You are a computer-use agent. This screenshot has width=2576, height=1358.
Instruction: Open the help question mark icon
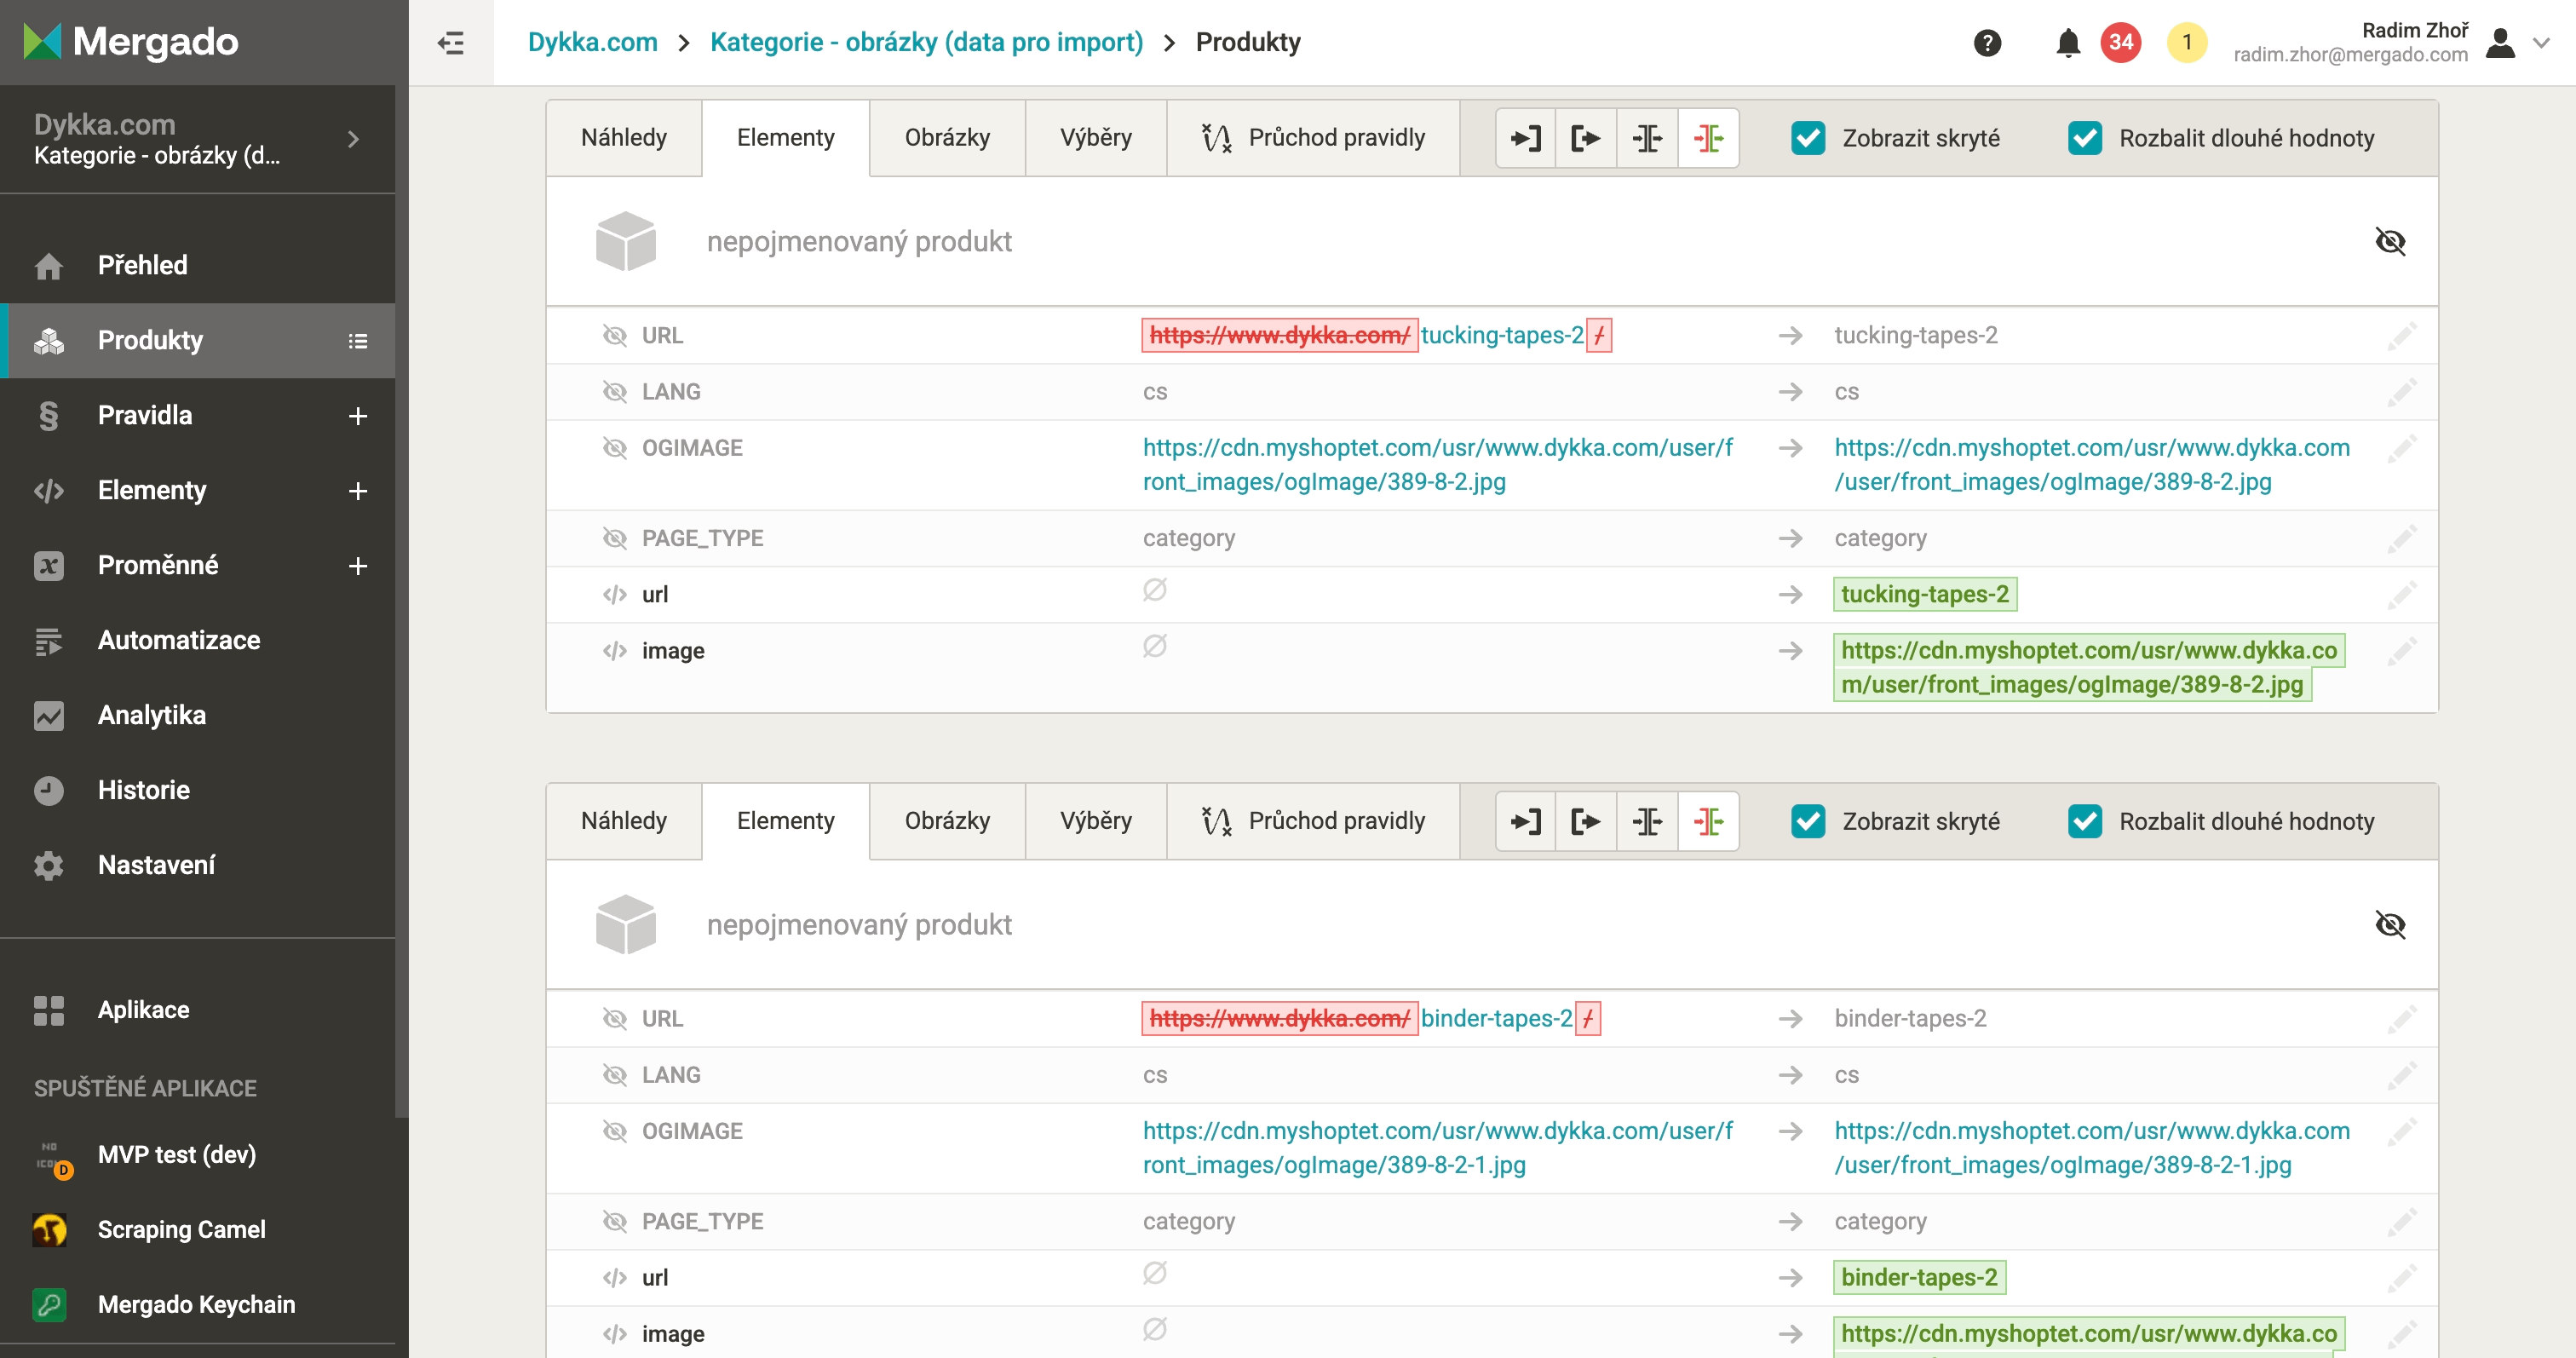click(x=1987, y=43)
